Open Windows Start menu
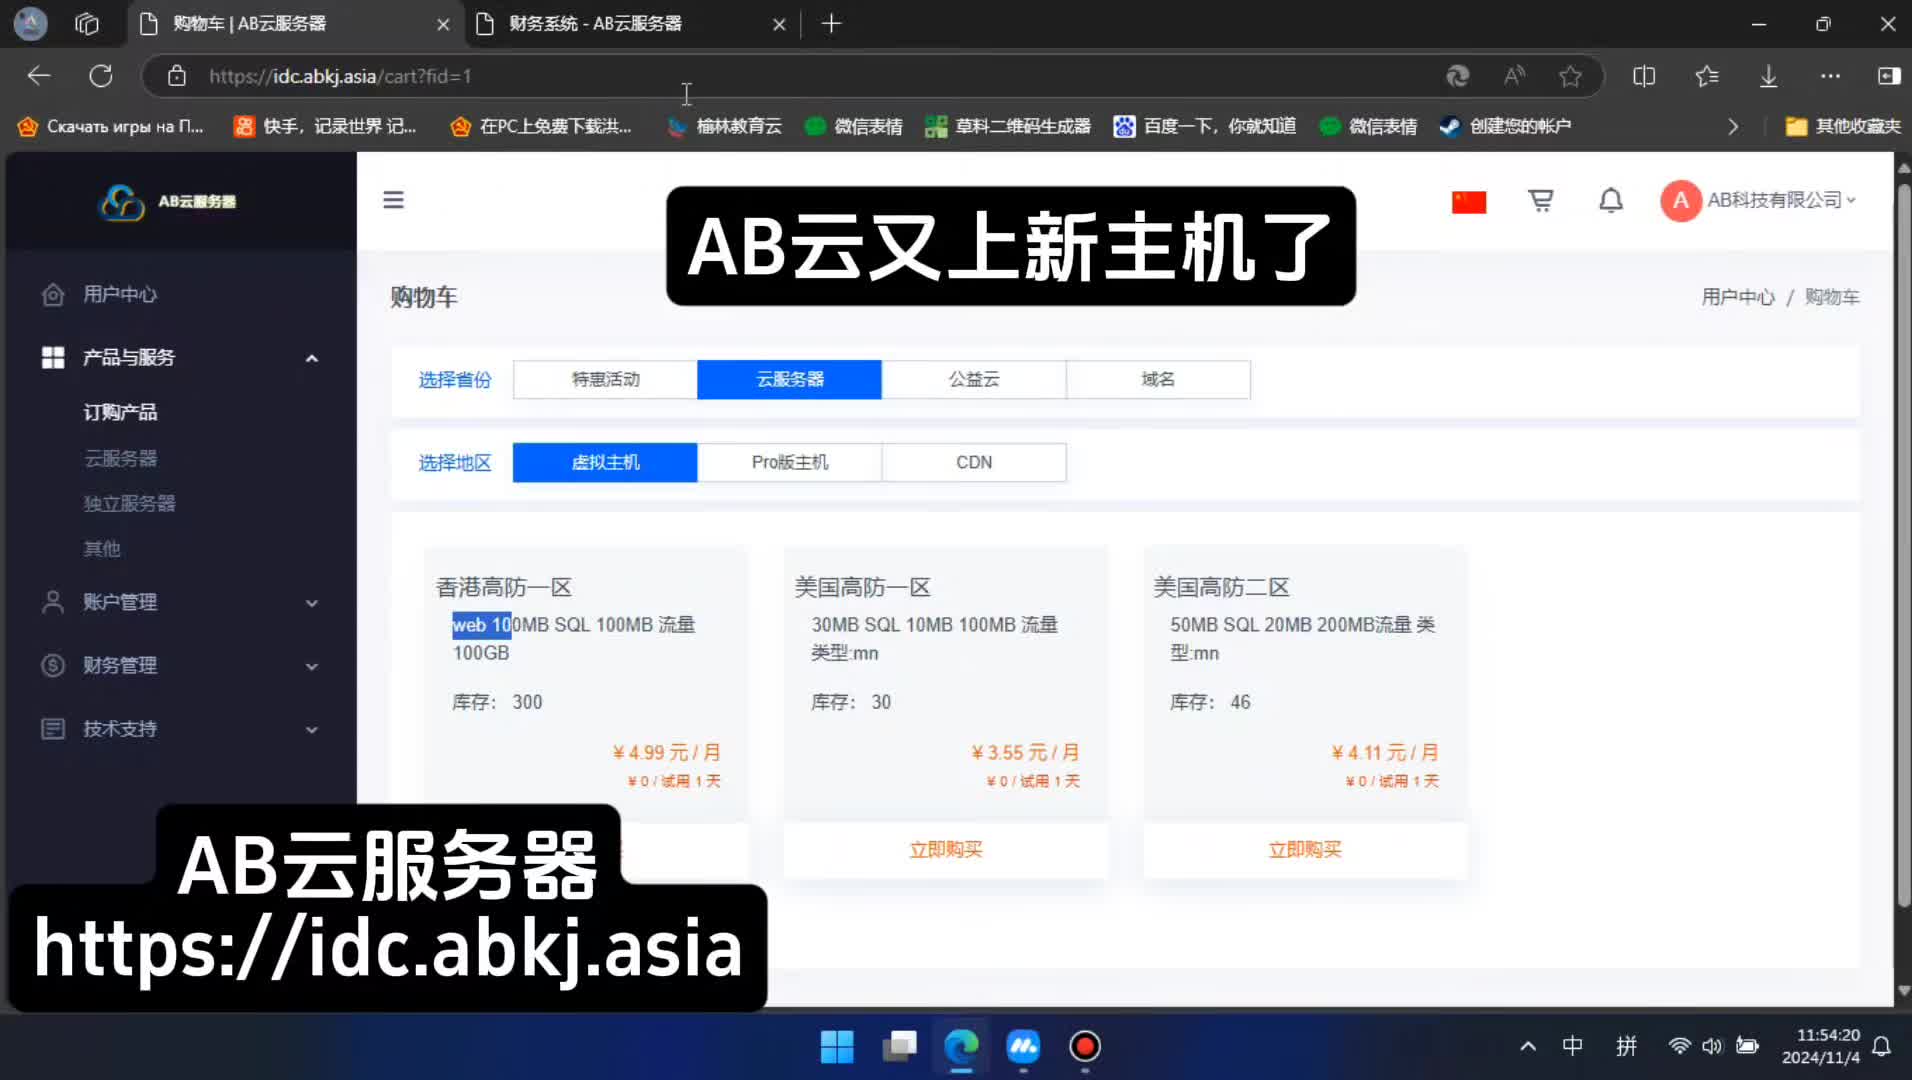 pos(837,1047)
